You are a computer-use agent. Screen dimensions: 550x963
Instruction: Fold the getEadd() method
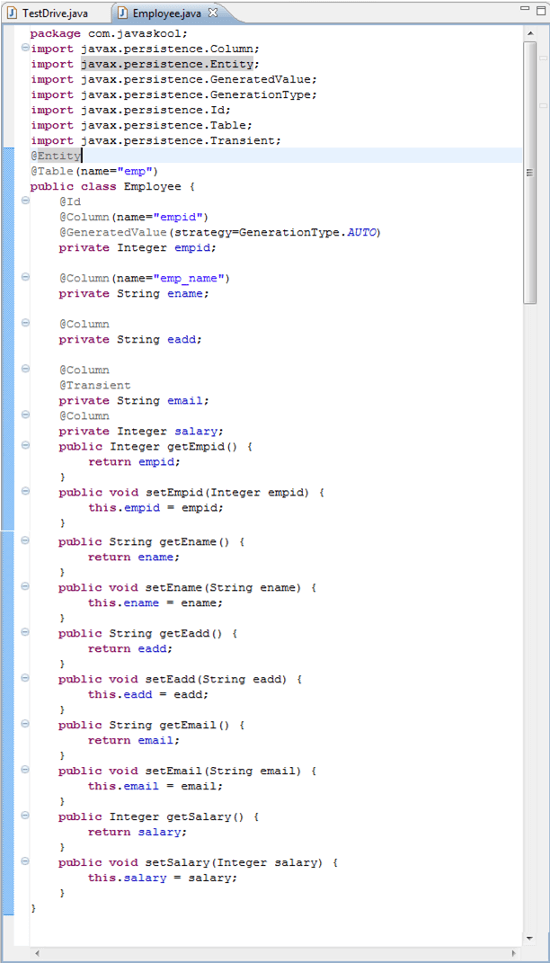click(25, 632)
